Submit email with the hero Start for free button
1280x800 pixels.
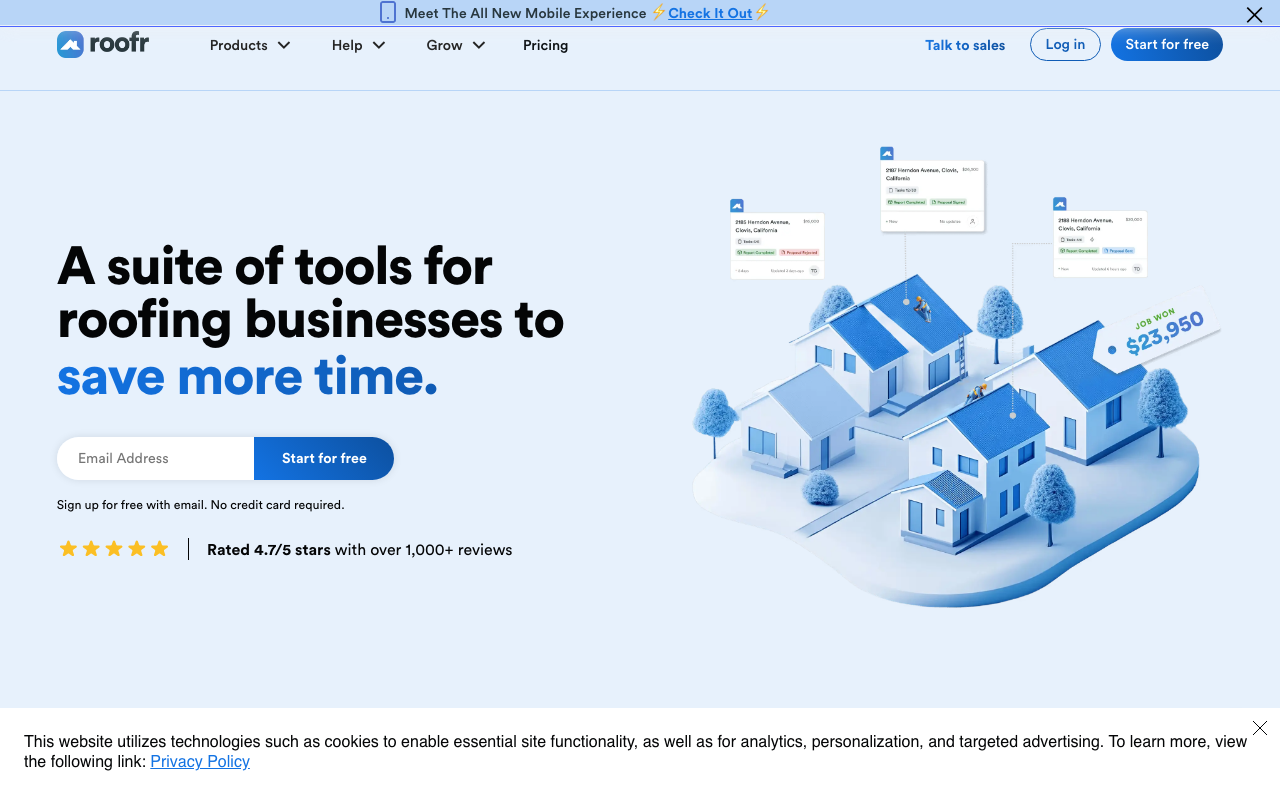(x=324, y=458)
